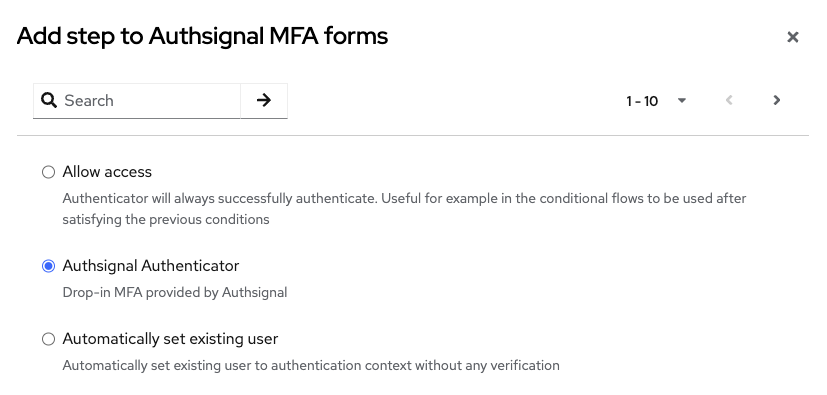Focus the Search text field

pyautogui.click(x=150, y=100)
